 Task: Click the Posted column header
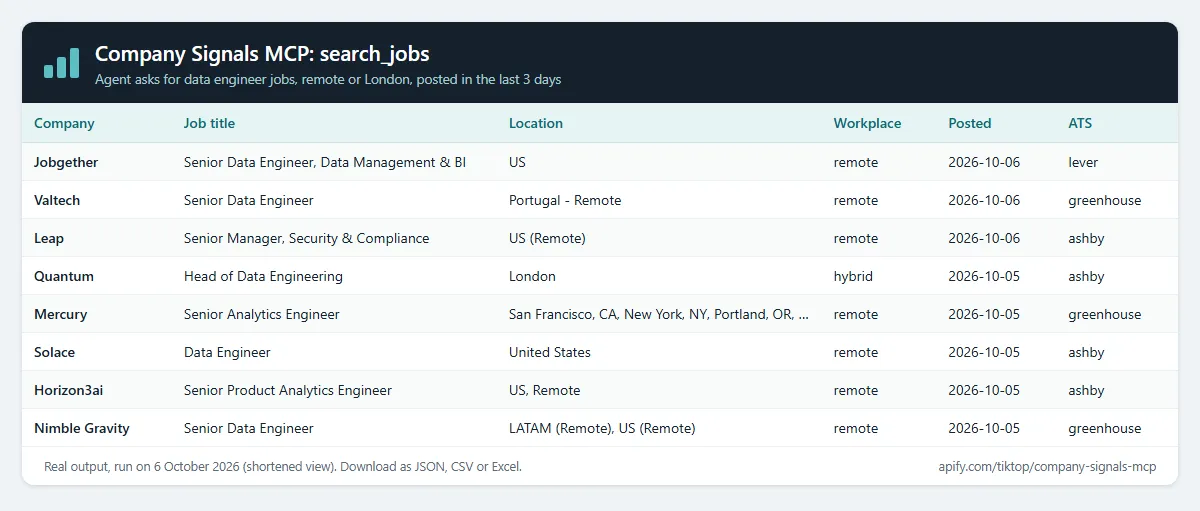tap(970, 124)
